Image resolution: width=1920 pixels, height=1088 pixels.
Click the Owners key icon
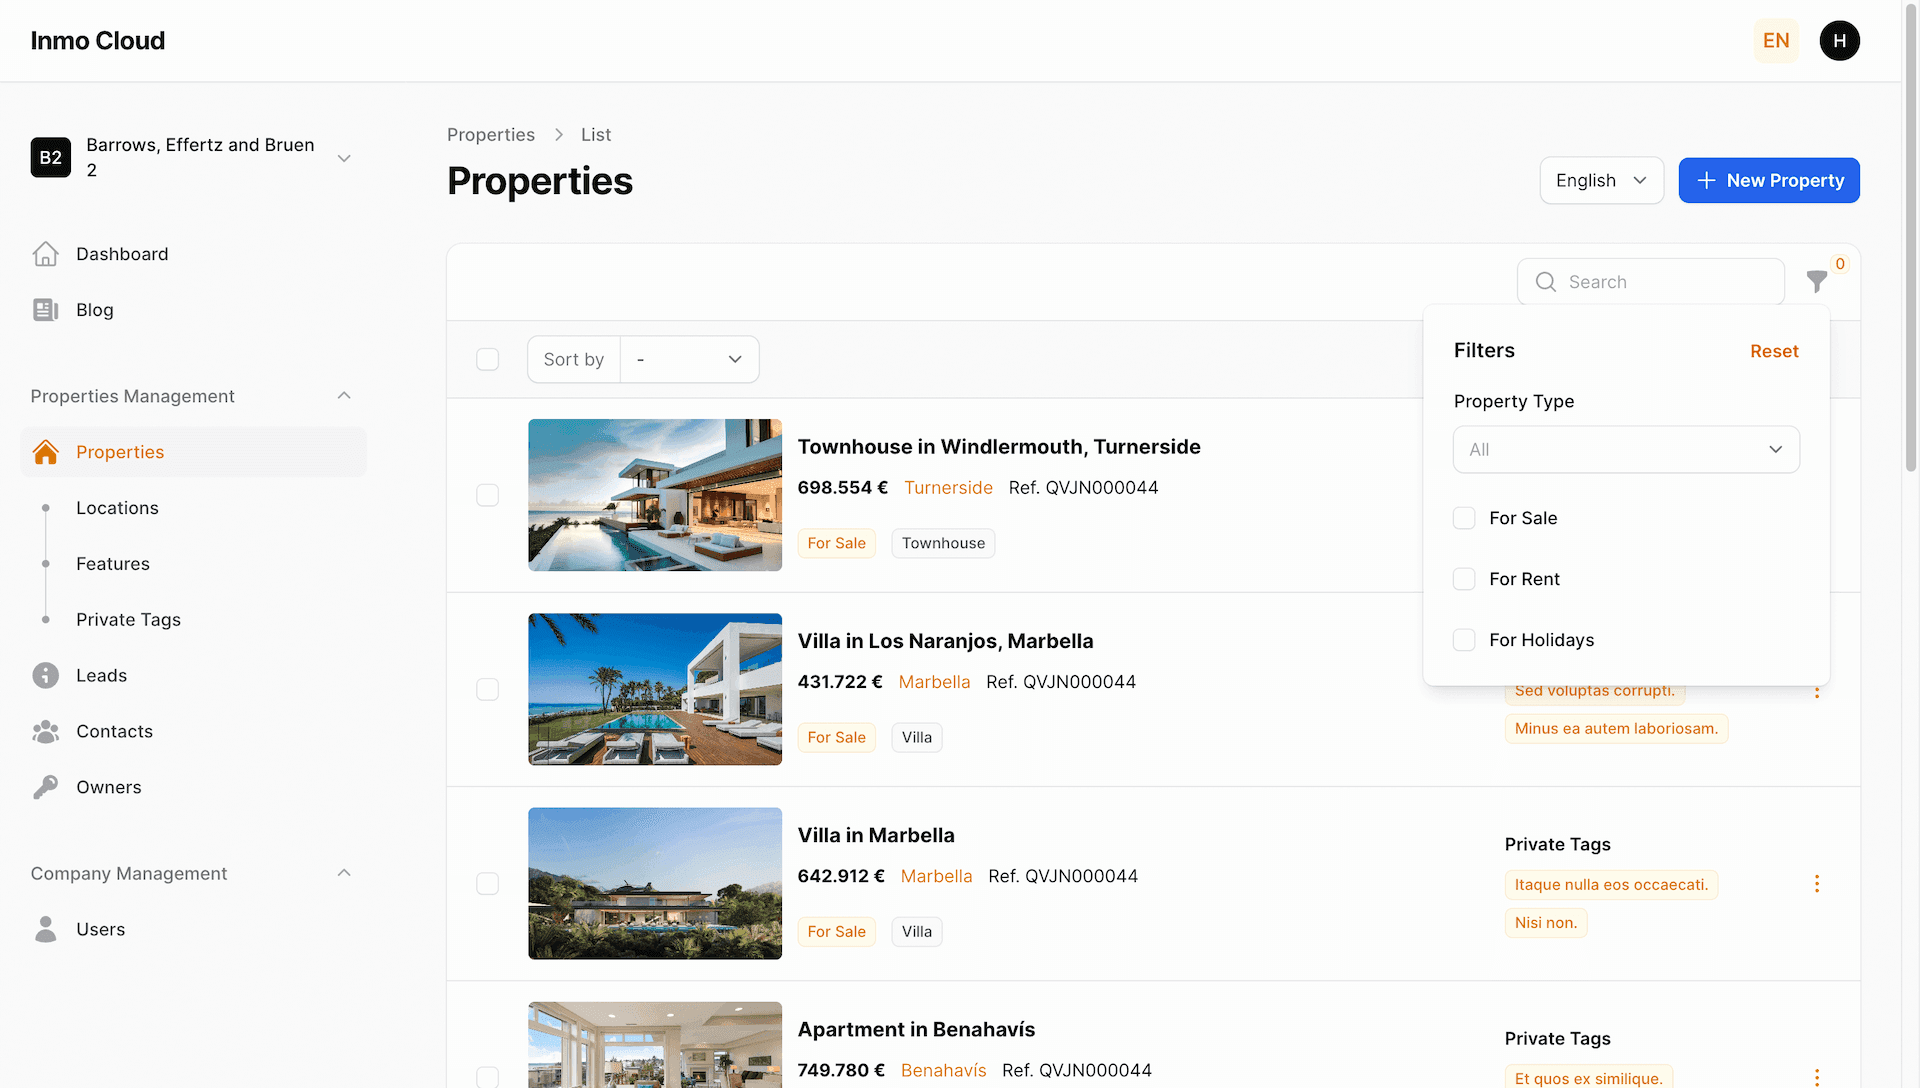point(45,788)
